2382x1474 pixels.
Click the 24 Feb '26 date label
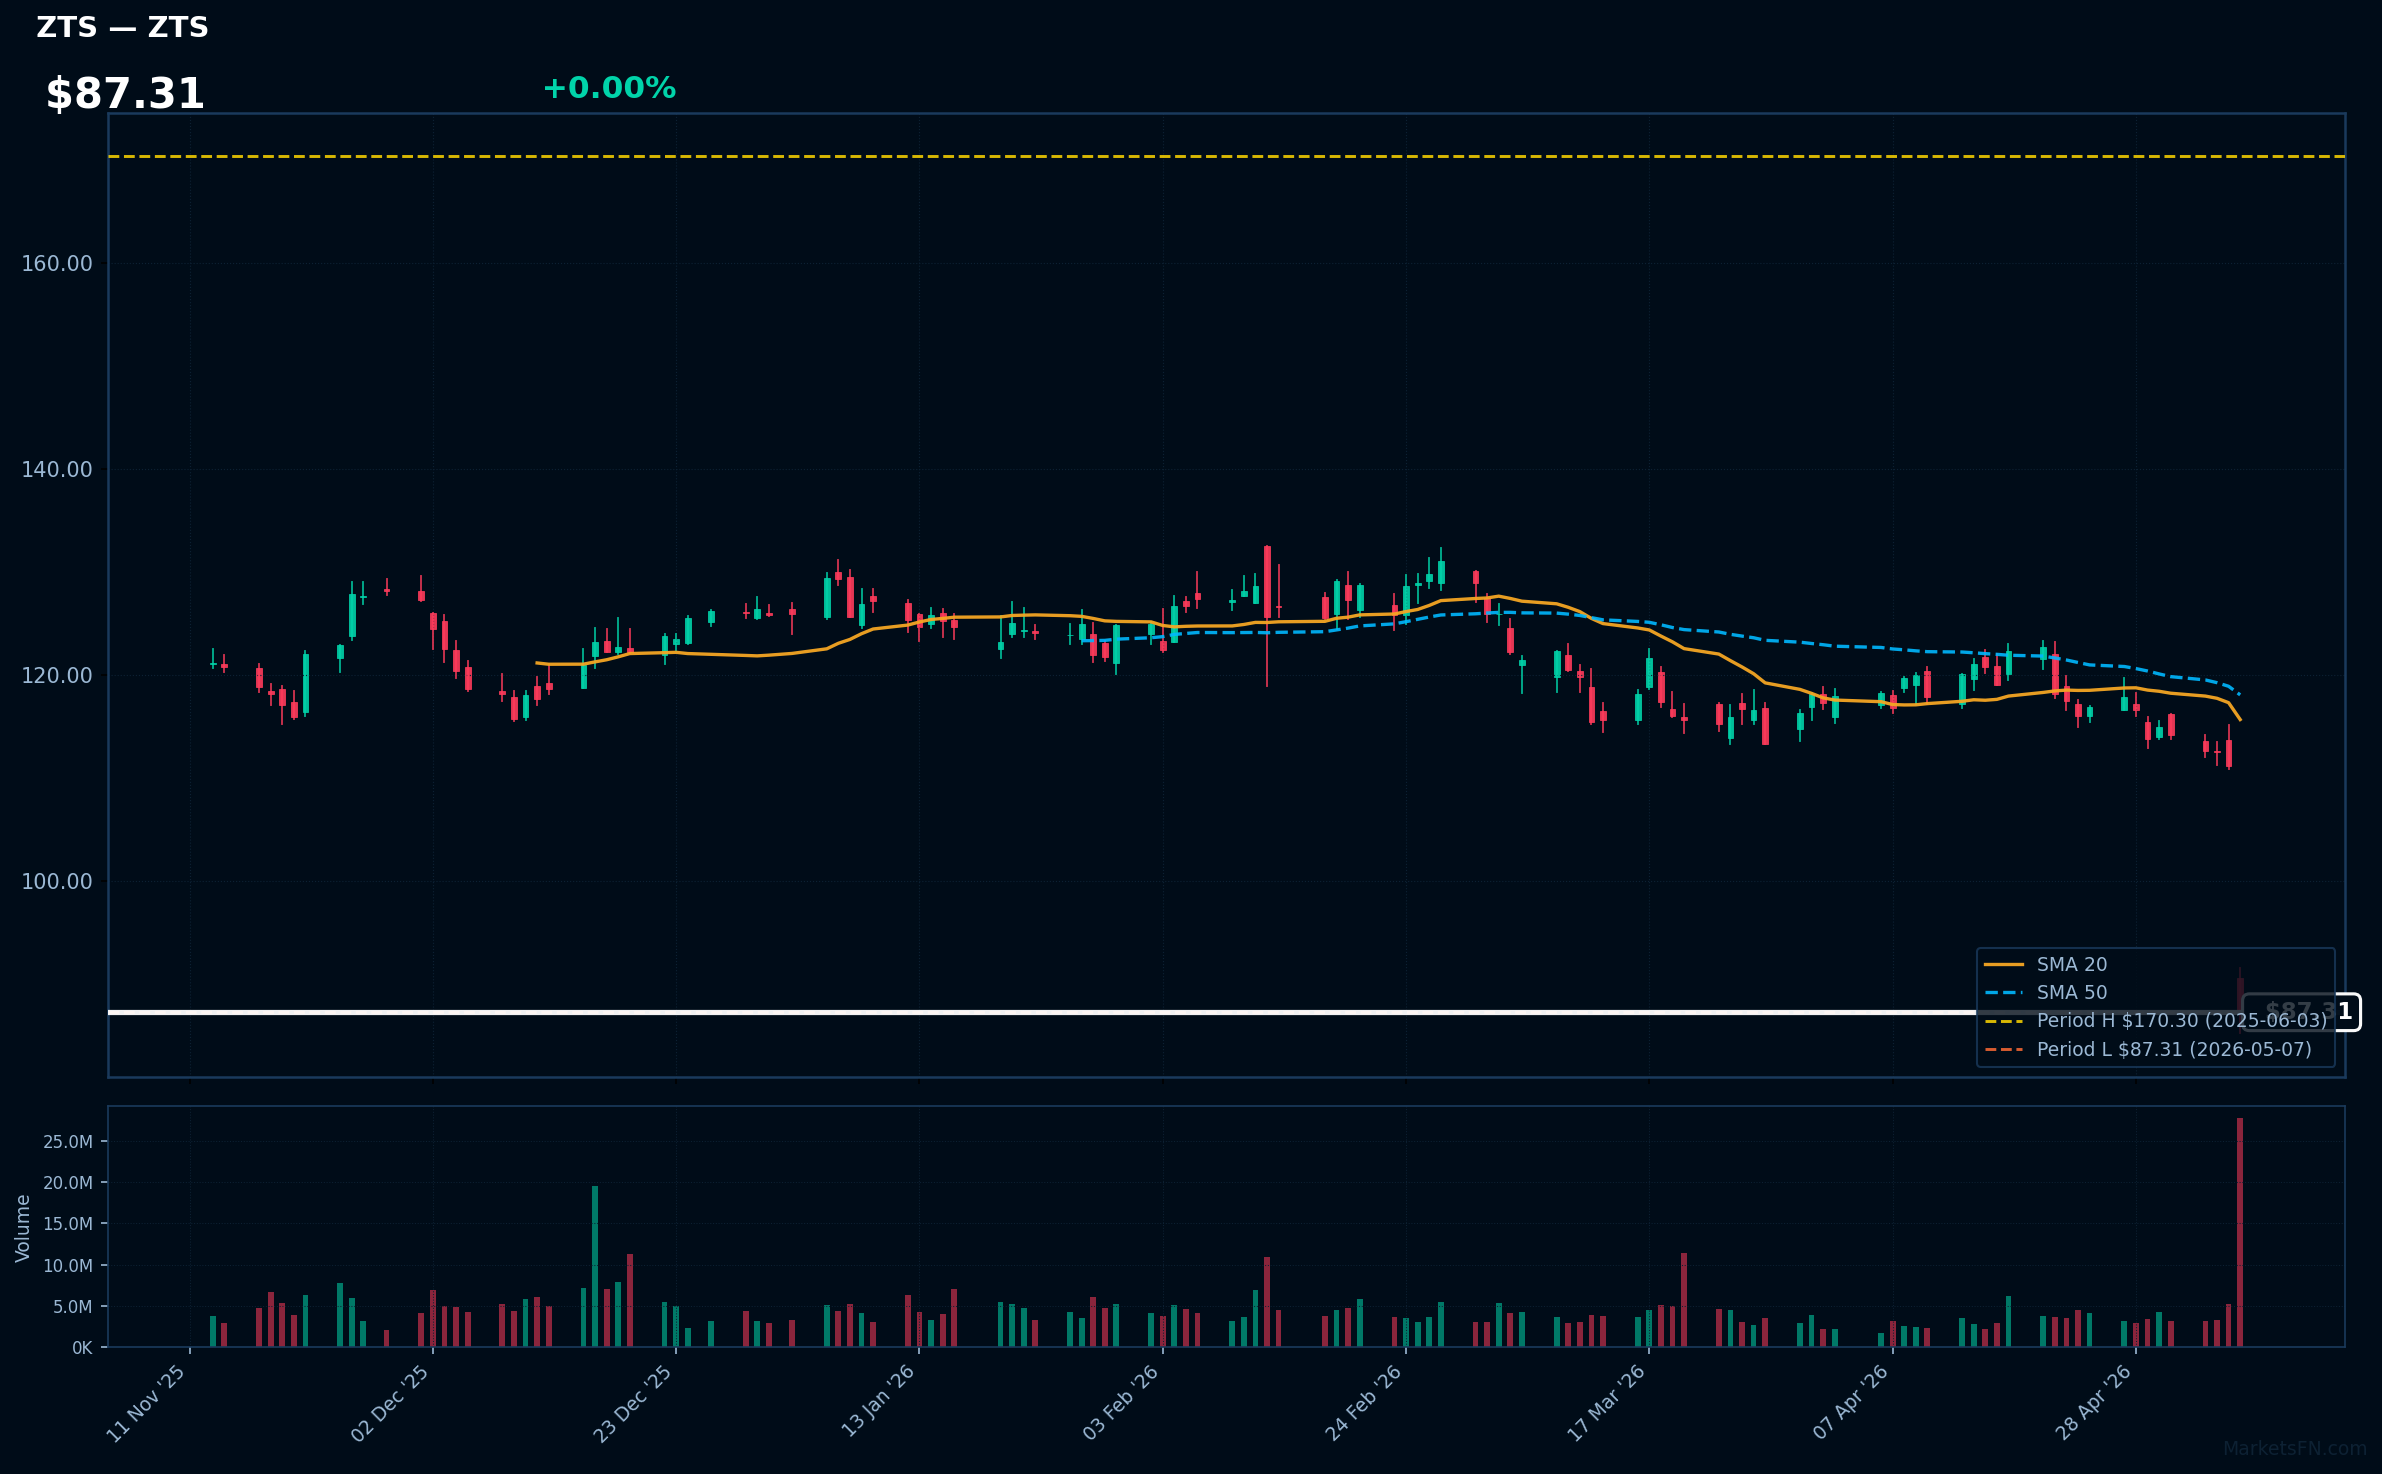click(x=1363, y=1402)
